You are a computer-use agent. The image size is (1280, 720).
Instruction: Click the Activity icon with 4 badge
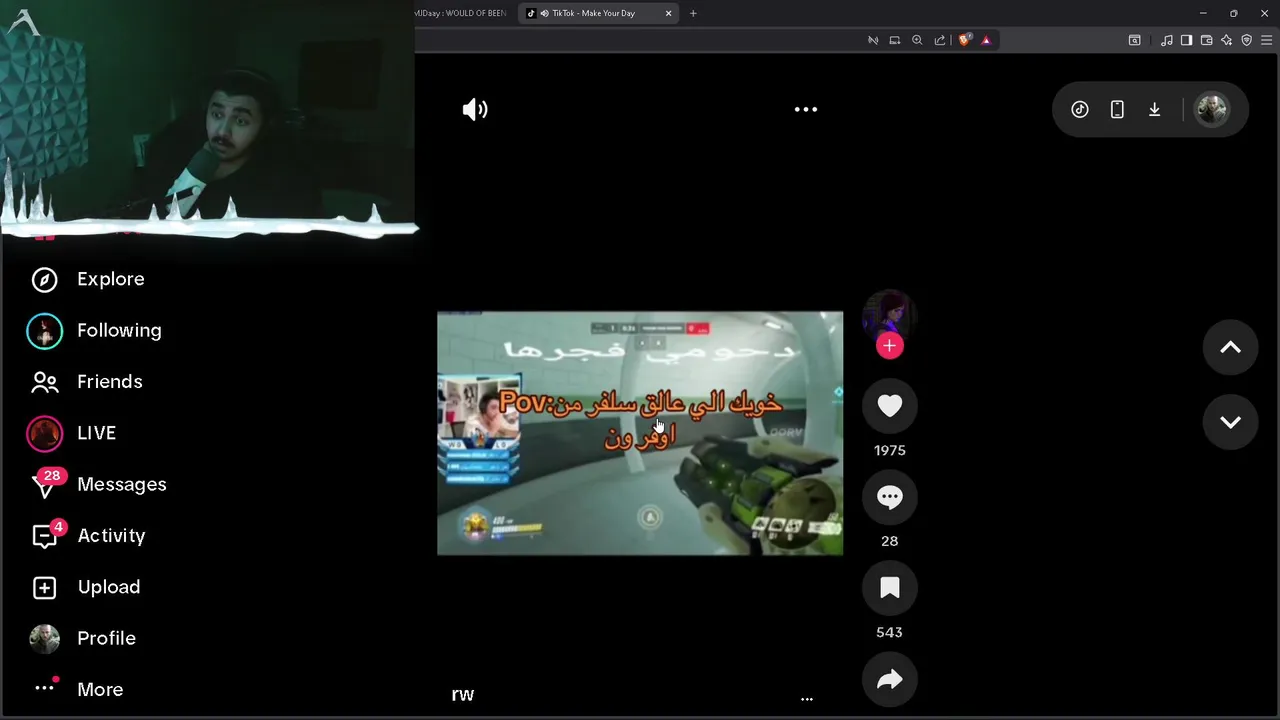pos(47,535)
